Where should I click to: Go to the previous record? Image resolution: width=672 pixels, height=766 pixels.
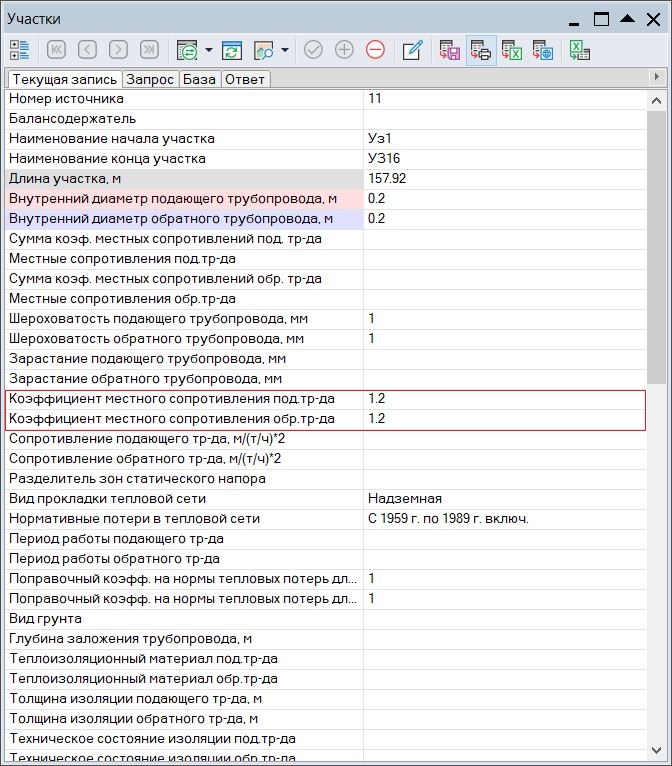click(x=88, y=49)
